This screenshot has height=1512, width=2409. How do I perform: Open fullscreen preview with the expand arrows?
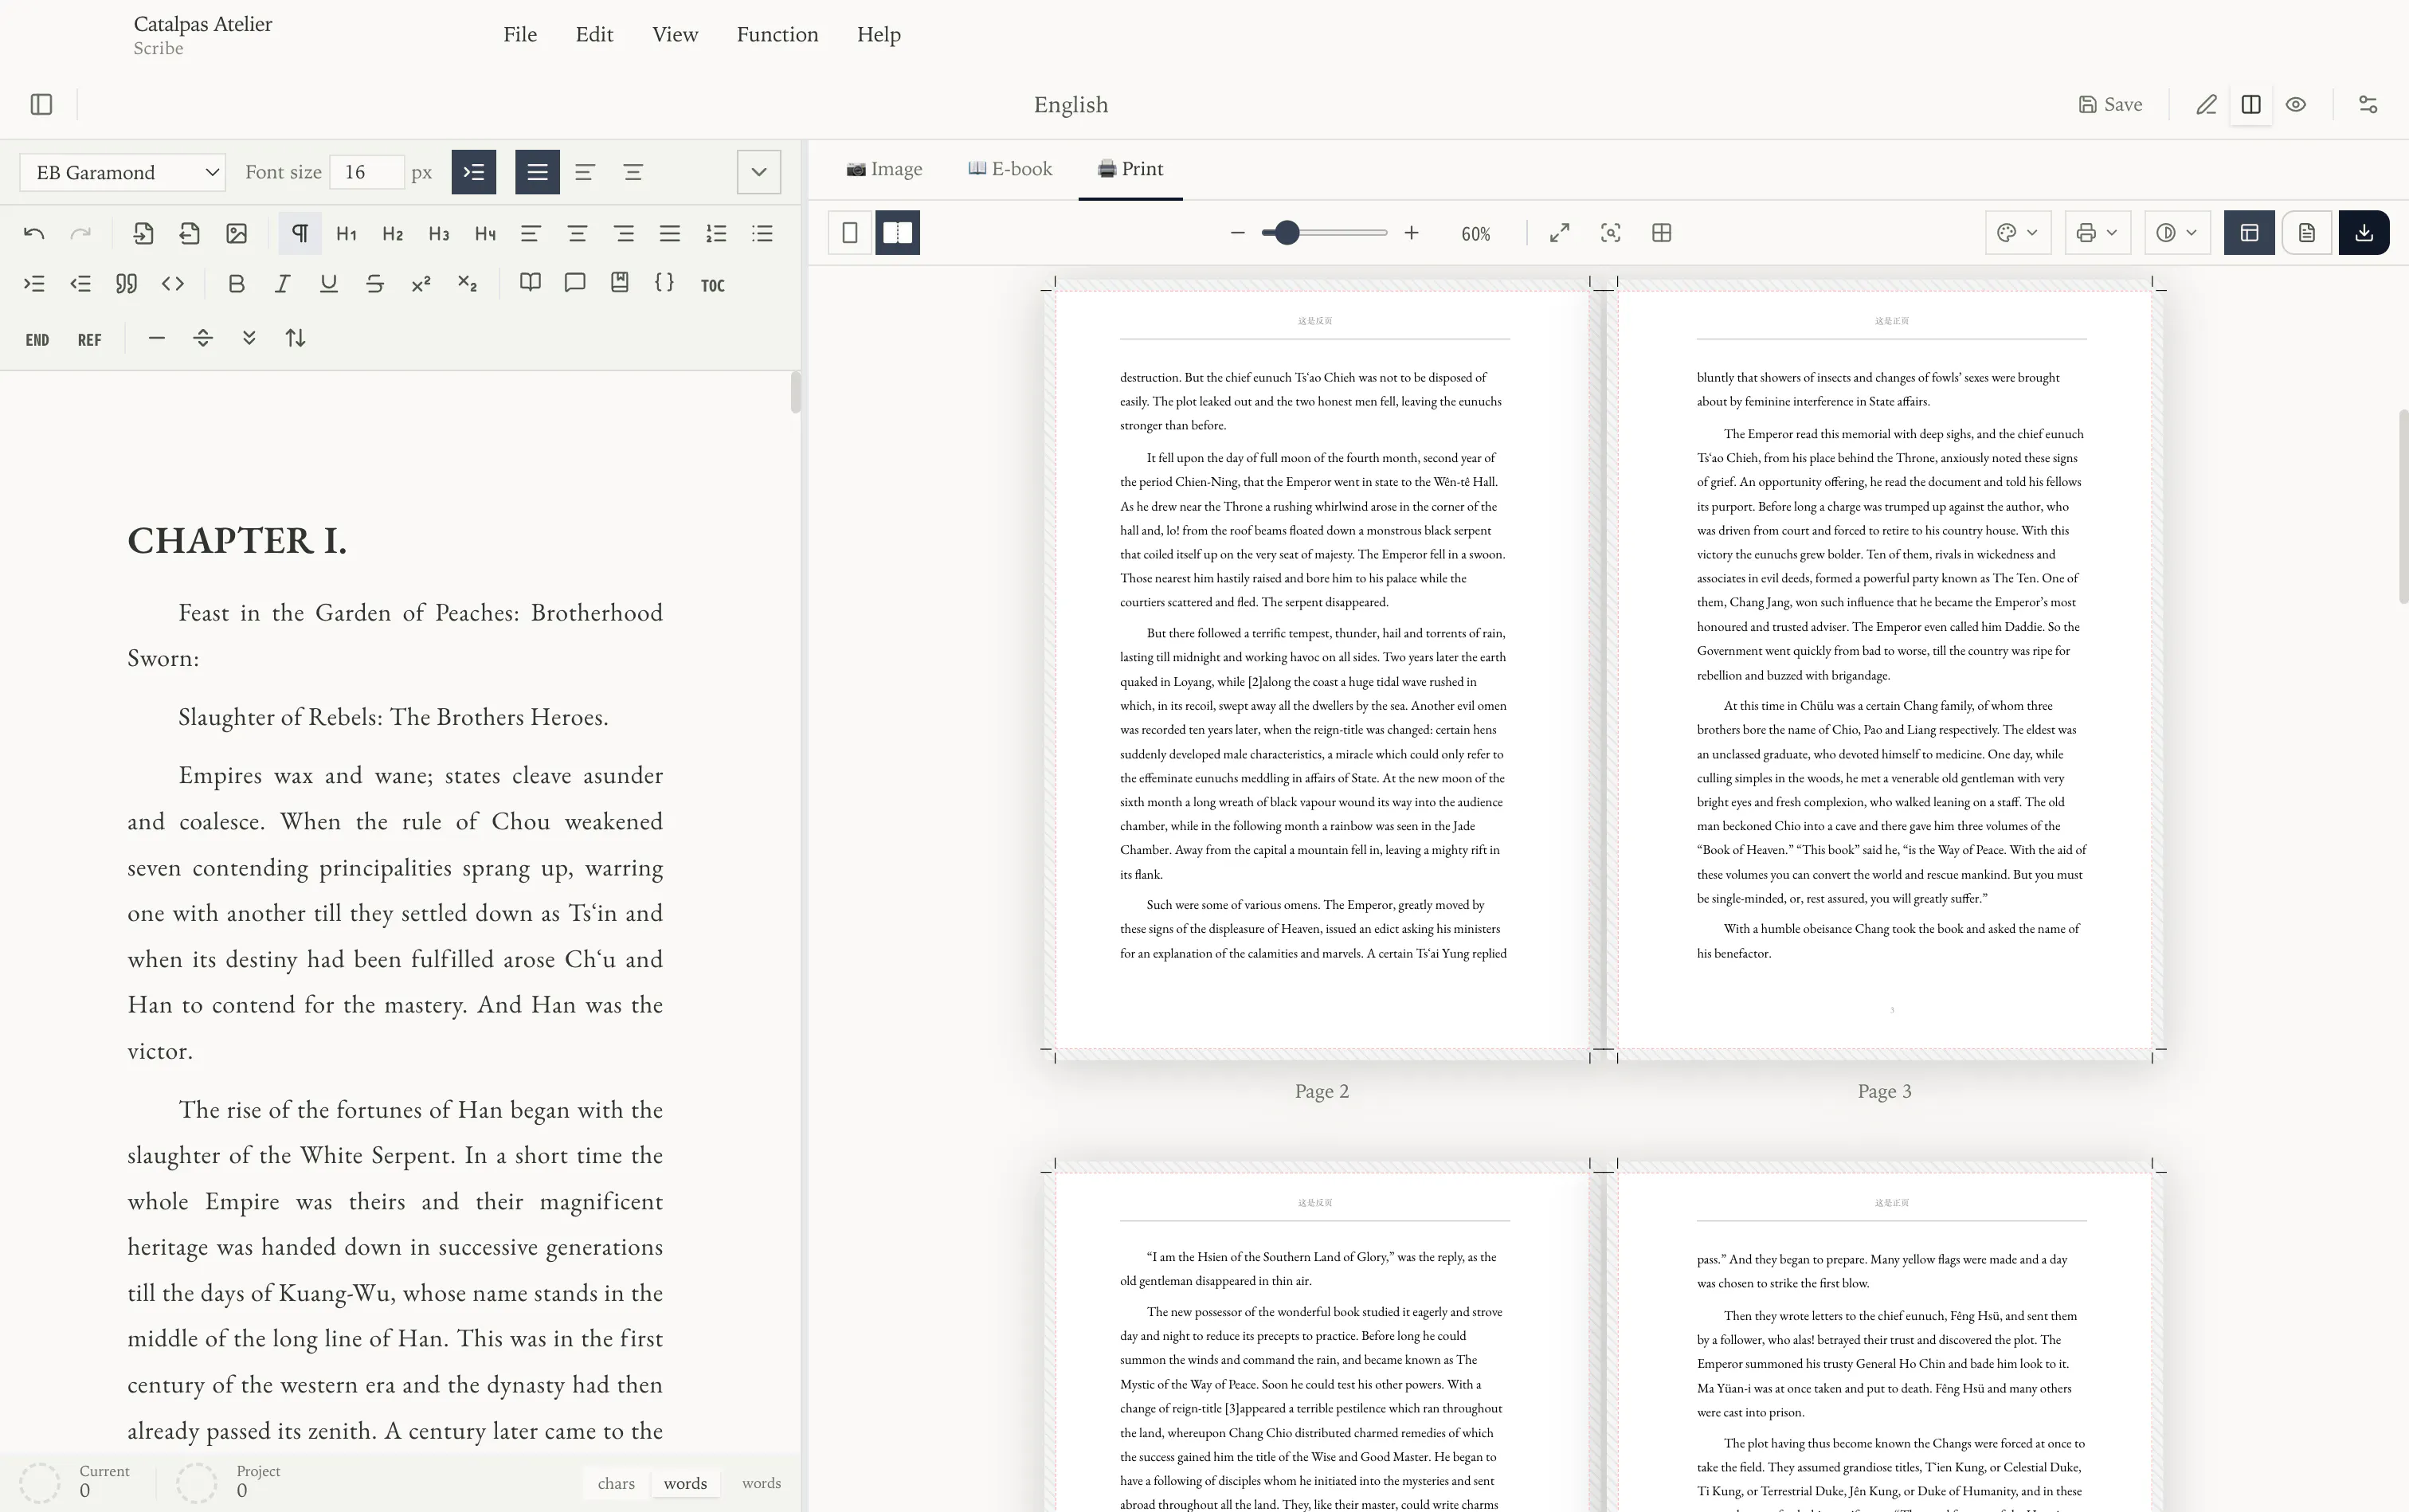(1559, 233)
